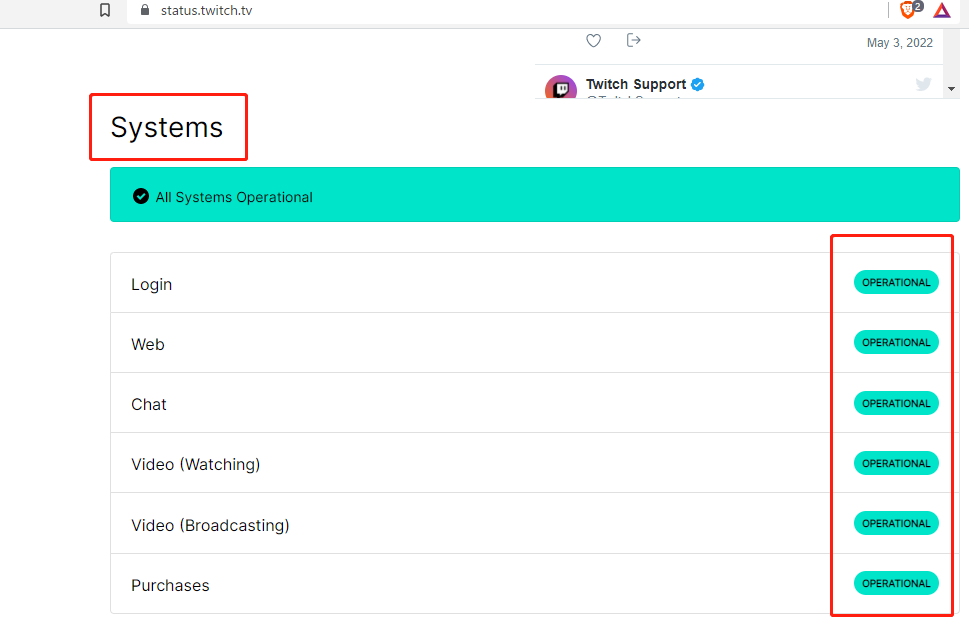Click the May 3, 2022 tweet date

coord(899,43)
